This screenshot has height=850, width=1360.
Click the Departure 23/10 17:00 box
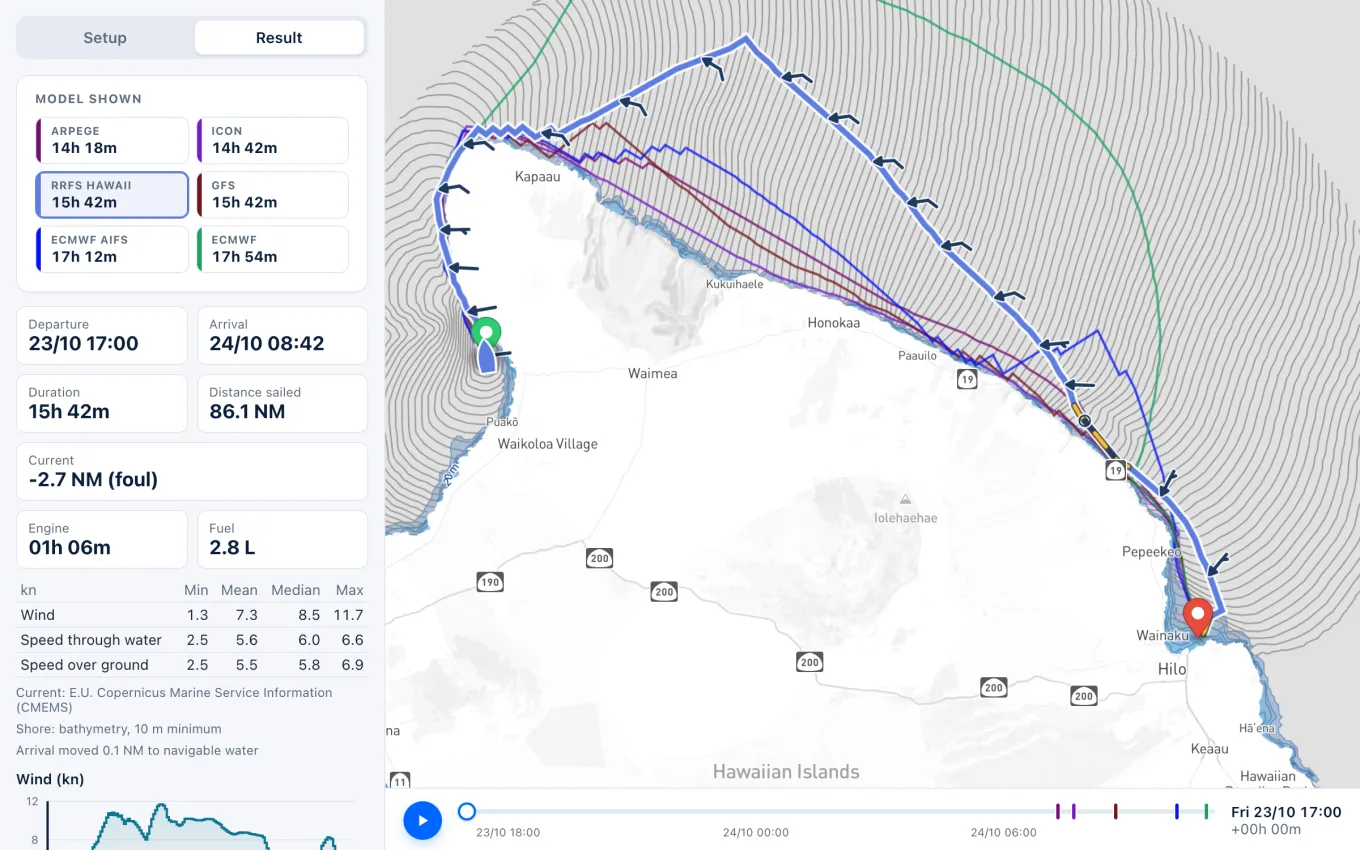[102, 335]
